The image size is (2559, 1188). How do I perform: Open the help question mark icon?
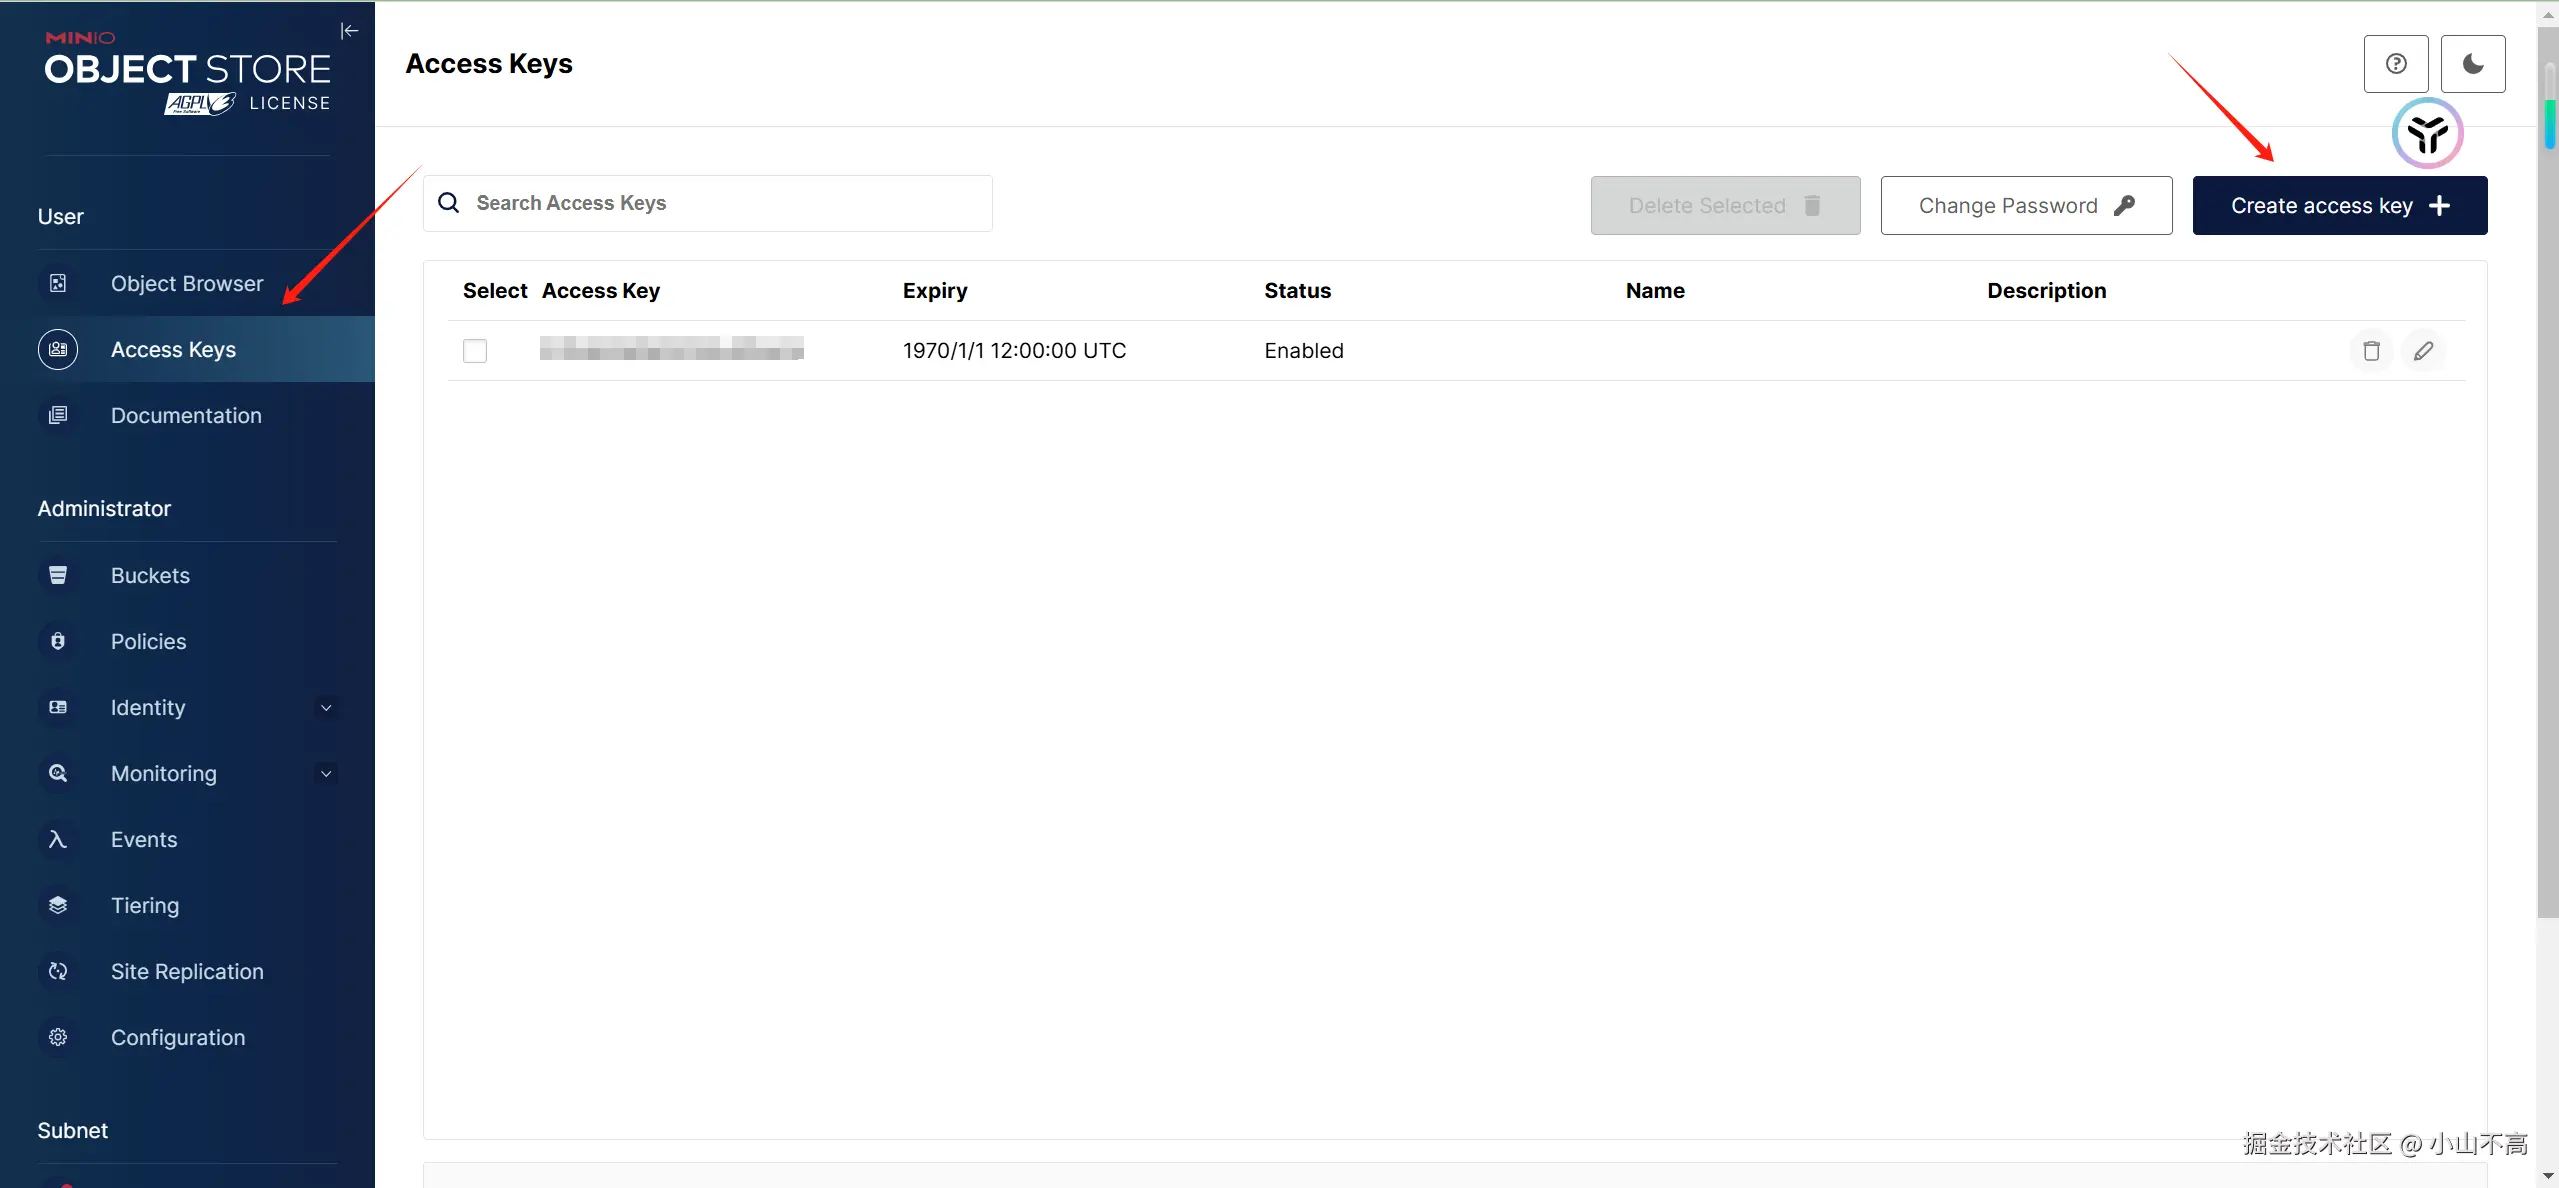tap(2395, 64)
